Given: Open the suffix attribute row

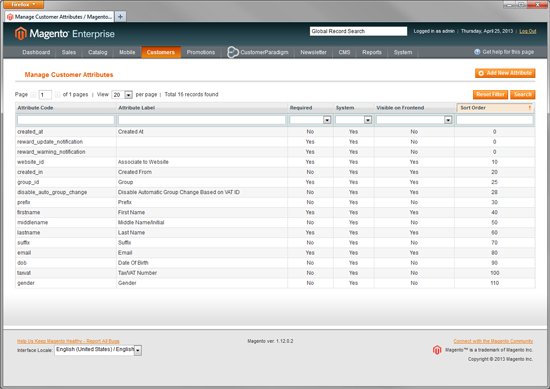Looking at the screenshot, I should [x=275, y=243].
